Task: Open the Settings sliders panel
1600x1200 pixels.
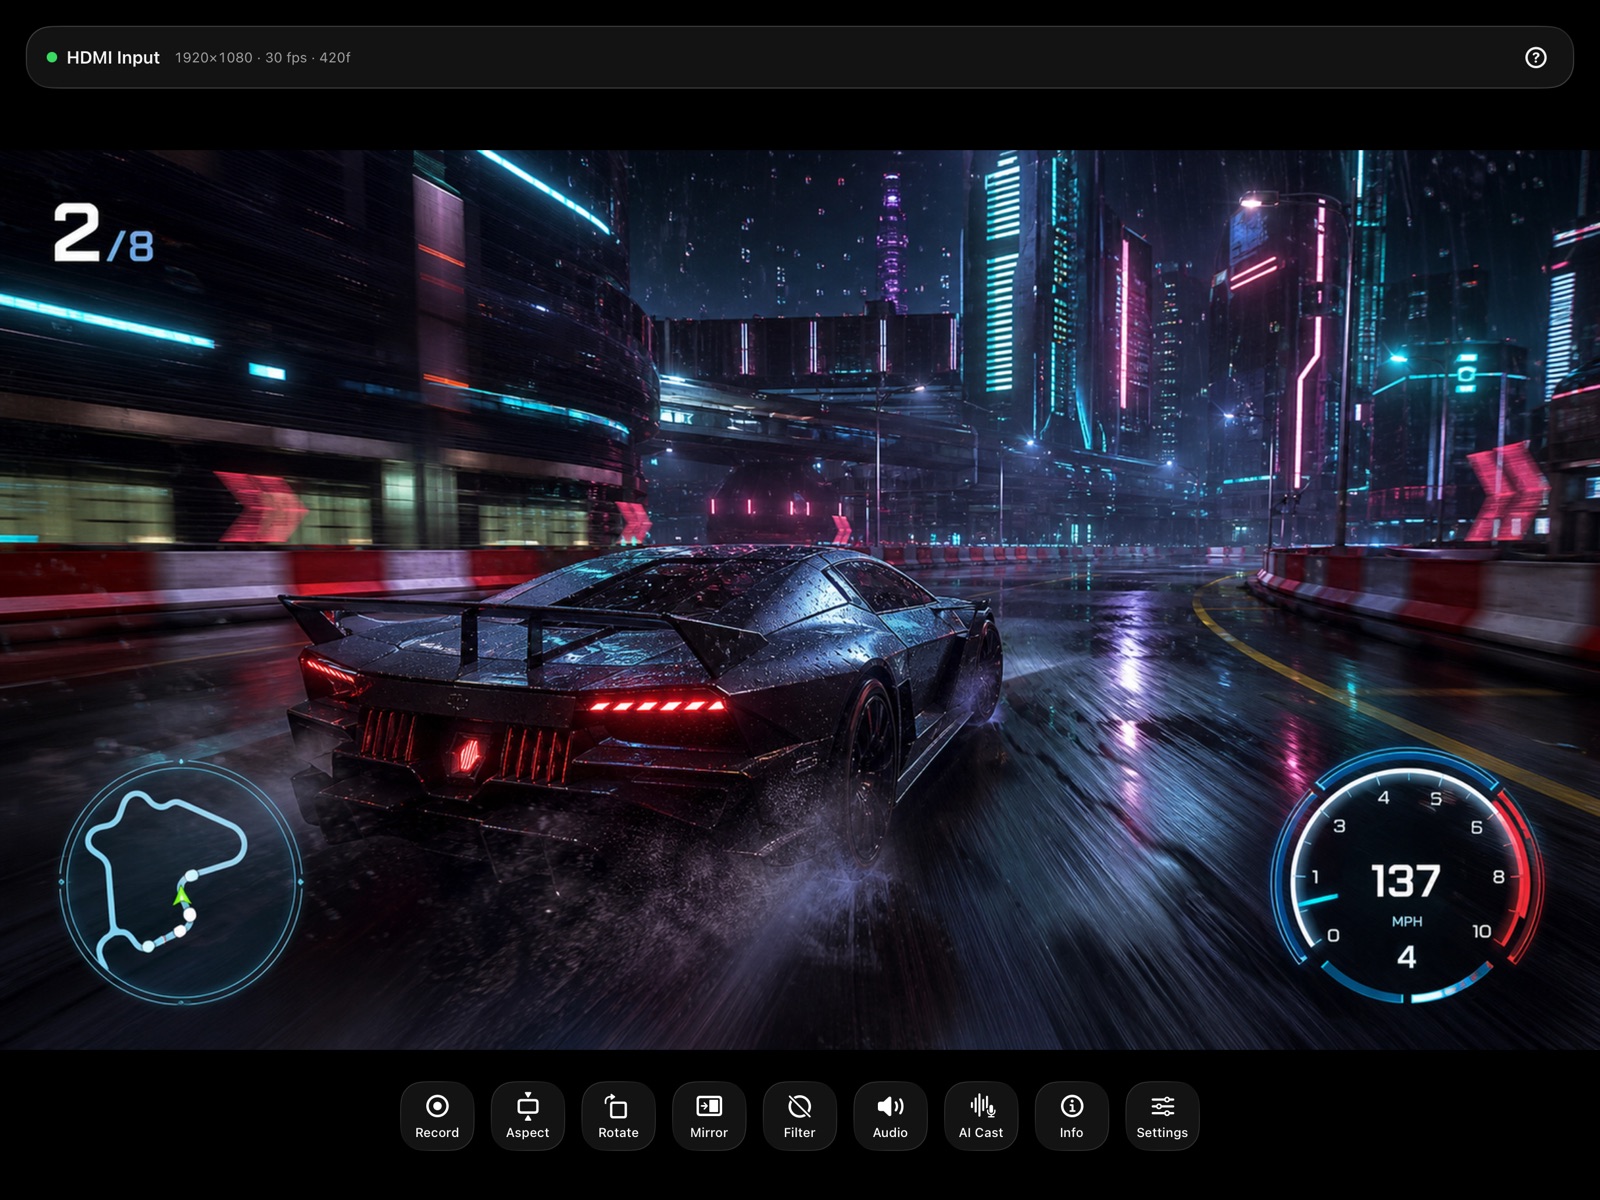Action: [x=1162, y=1116]
